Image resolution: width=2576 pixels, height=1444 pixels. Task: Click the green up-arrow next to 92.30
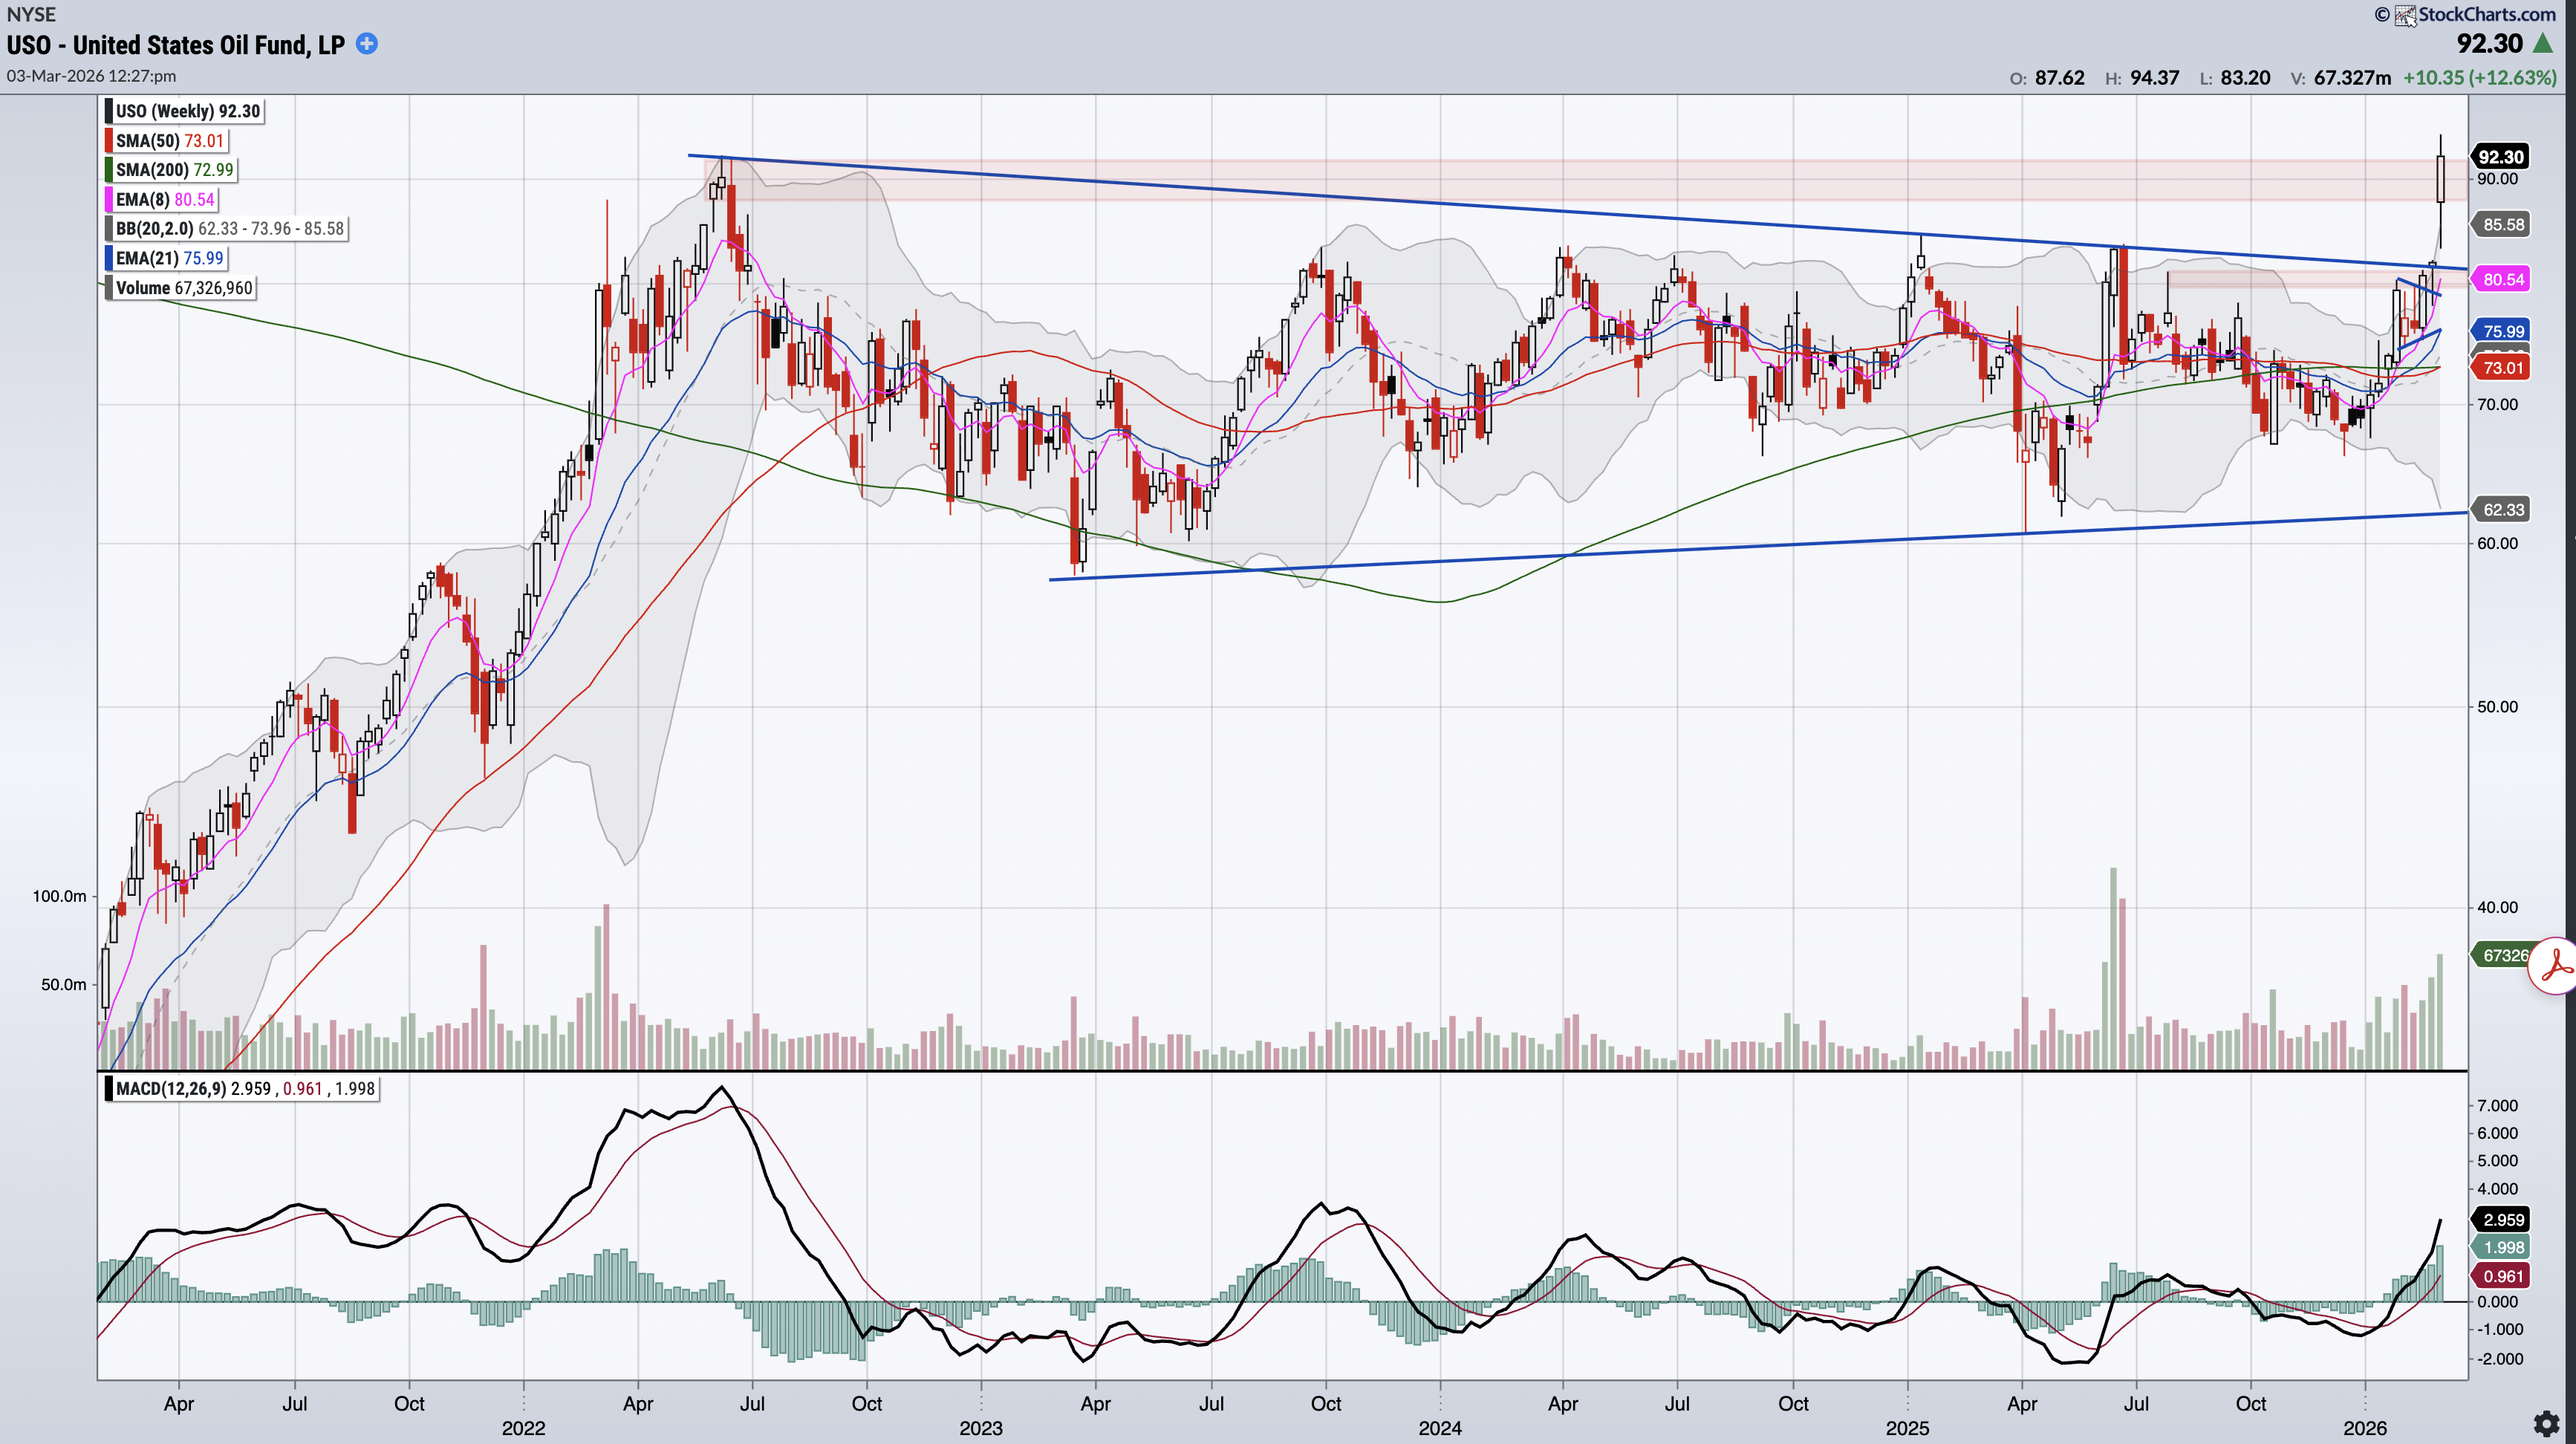pos(2543,44)
